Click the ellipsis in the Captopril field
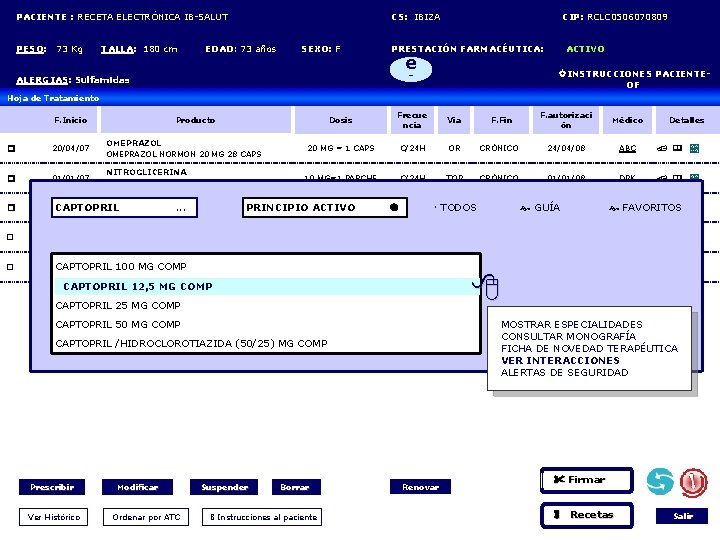The height and width of the screenshot is (540, 720). click(x=181, y=209)
